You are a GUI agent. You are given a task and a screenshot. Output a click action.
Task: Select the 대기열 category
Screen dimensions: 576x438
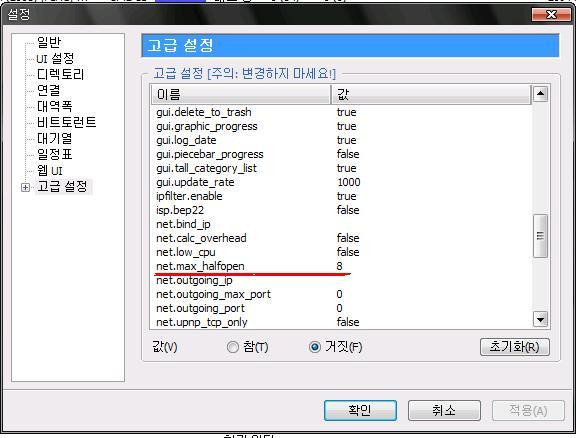[55, 138]
